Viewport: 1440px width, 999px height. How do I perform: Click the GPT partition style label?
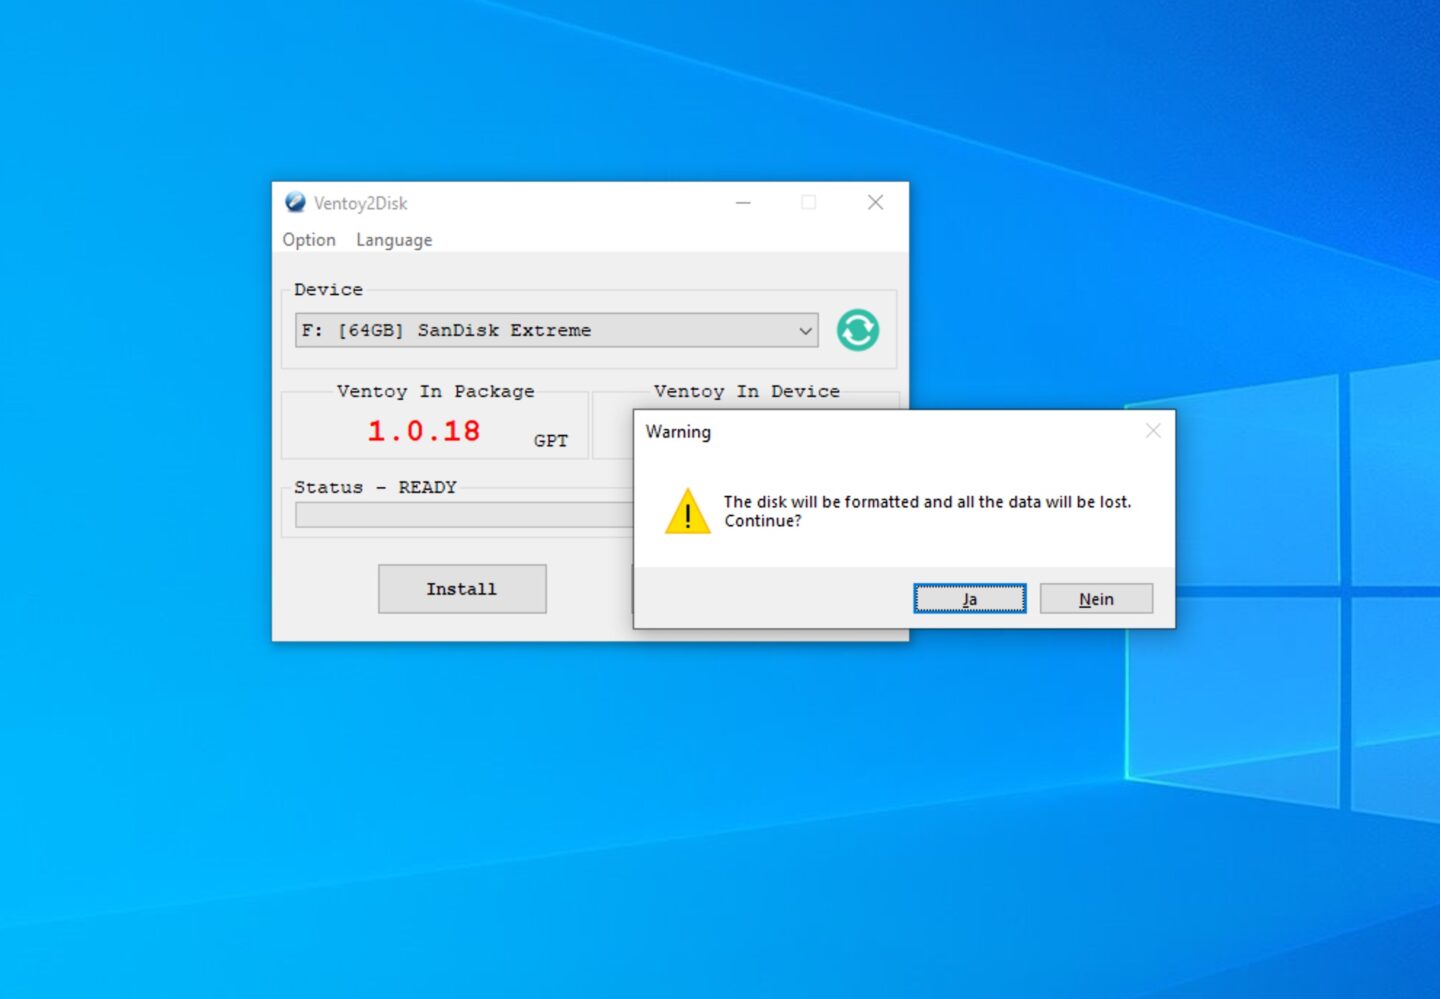[x=550, y=441]
